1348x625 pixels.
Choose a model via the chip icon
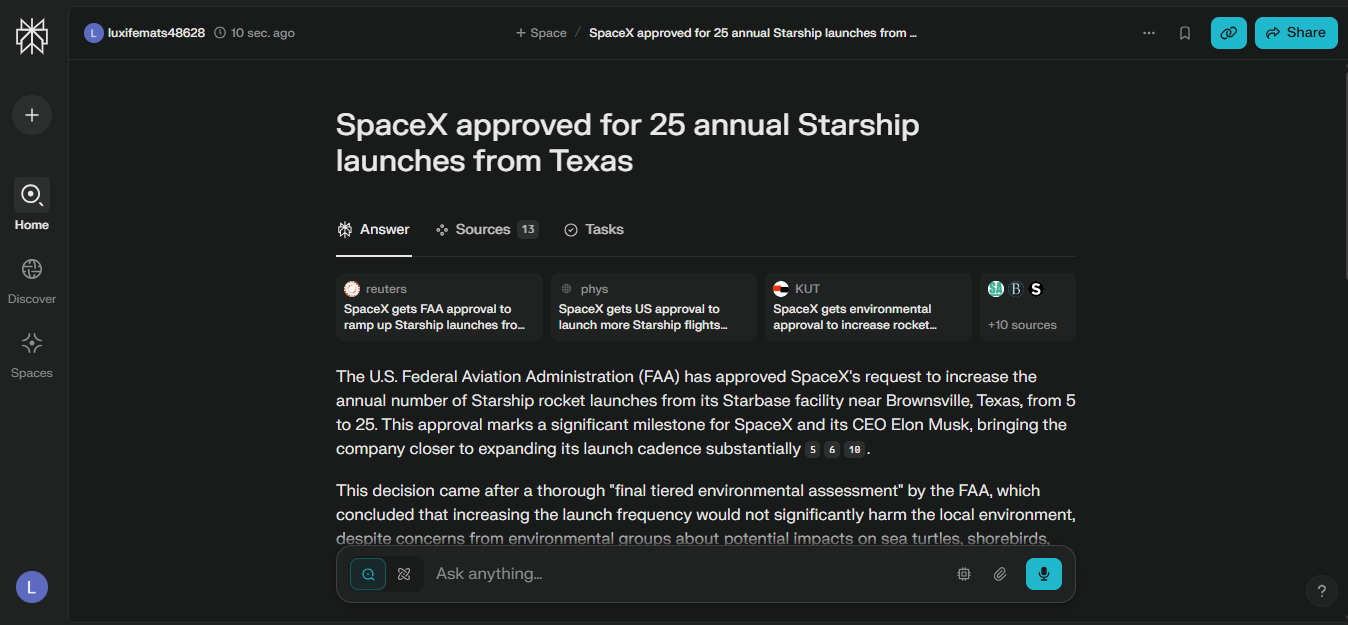coord(964,574)
